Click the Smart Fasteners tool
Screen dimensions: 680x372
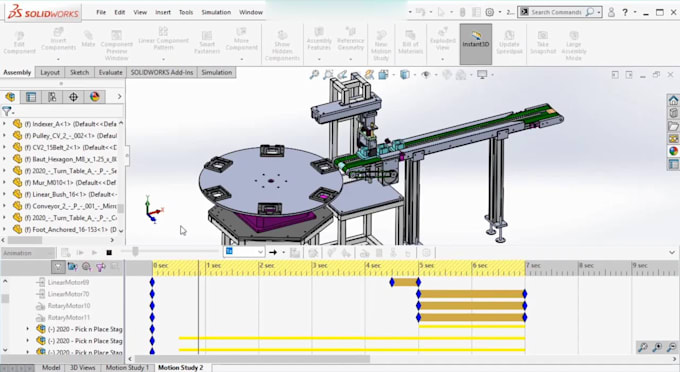[x=207, y=43]
